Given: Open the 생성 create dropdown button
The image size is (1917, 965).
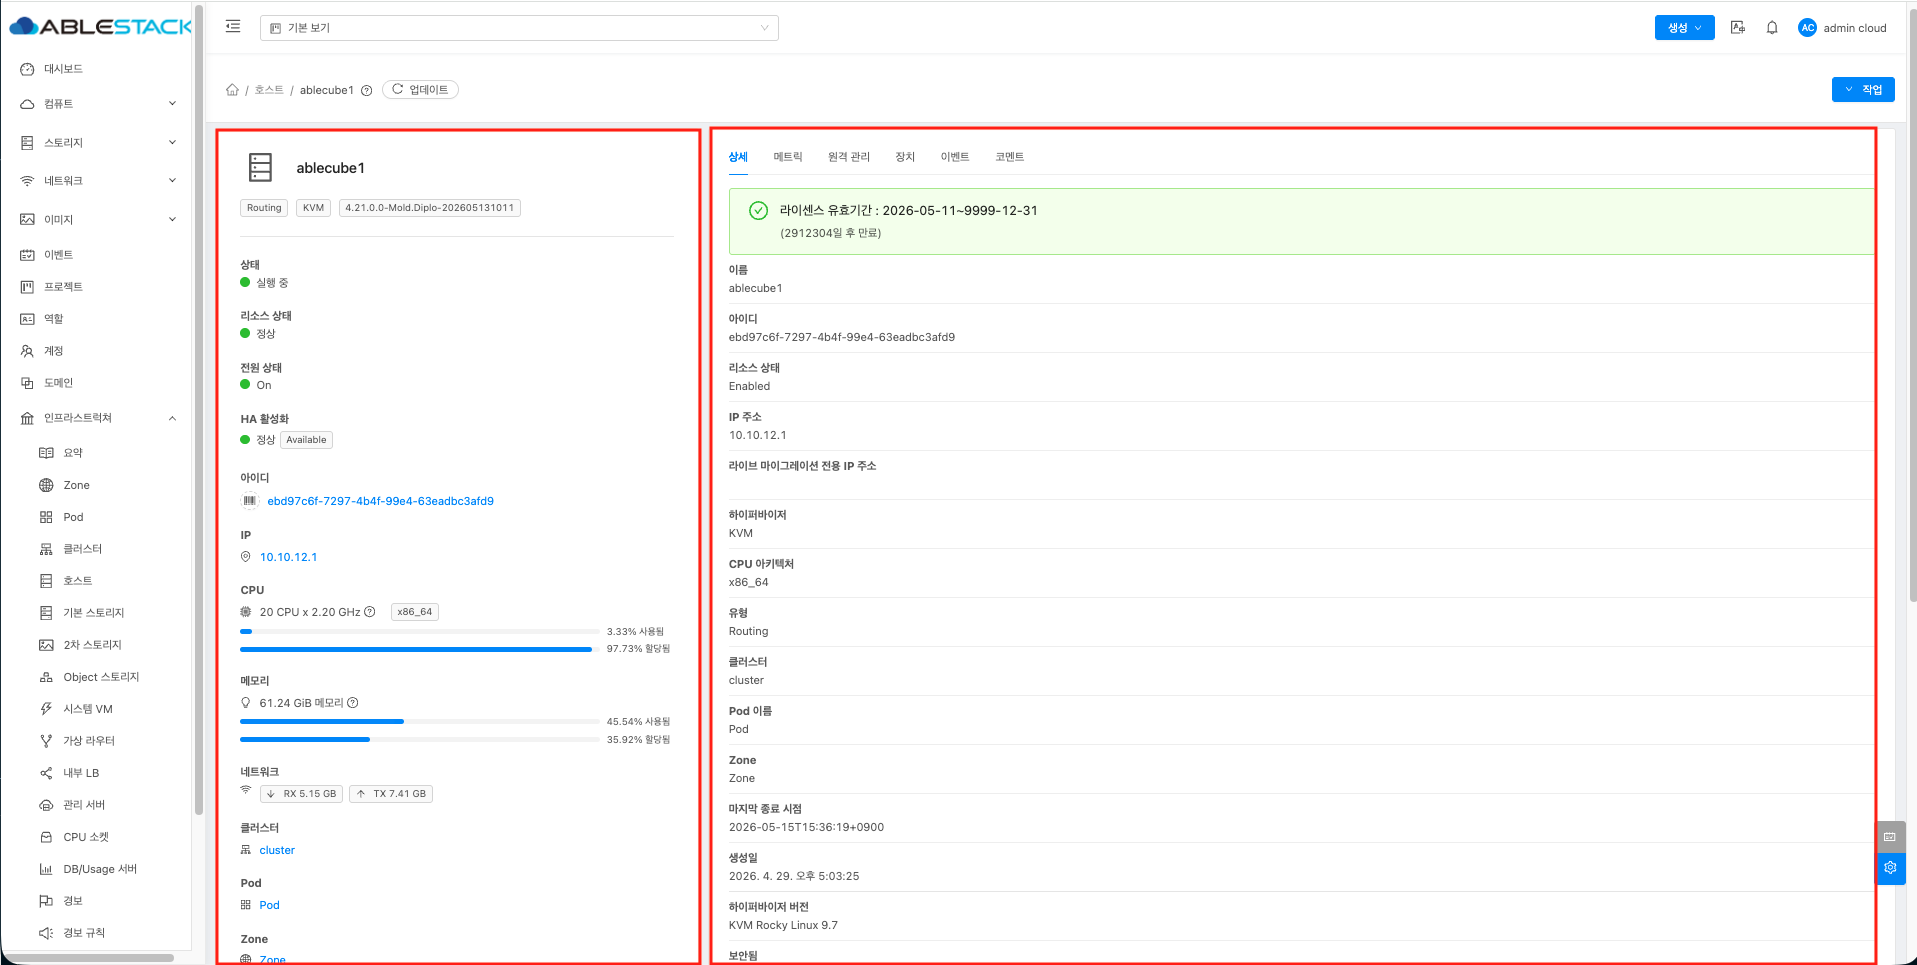Looking at the screenshot, I should (x=1684, y=28).
